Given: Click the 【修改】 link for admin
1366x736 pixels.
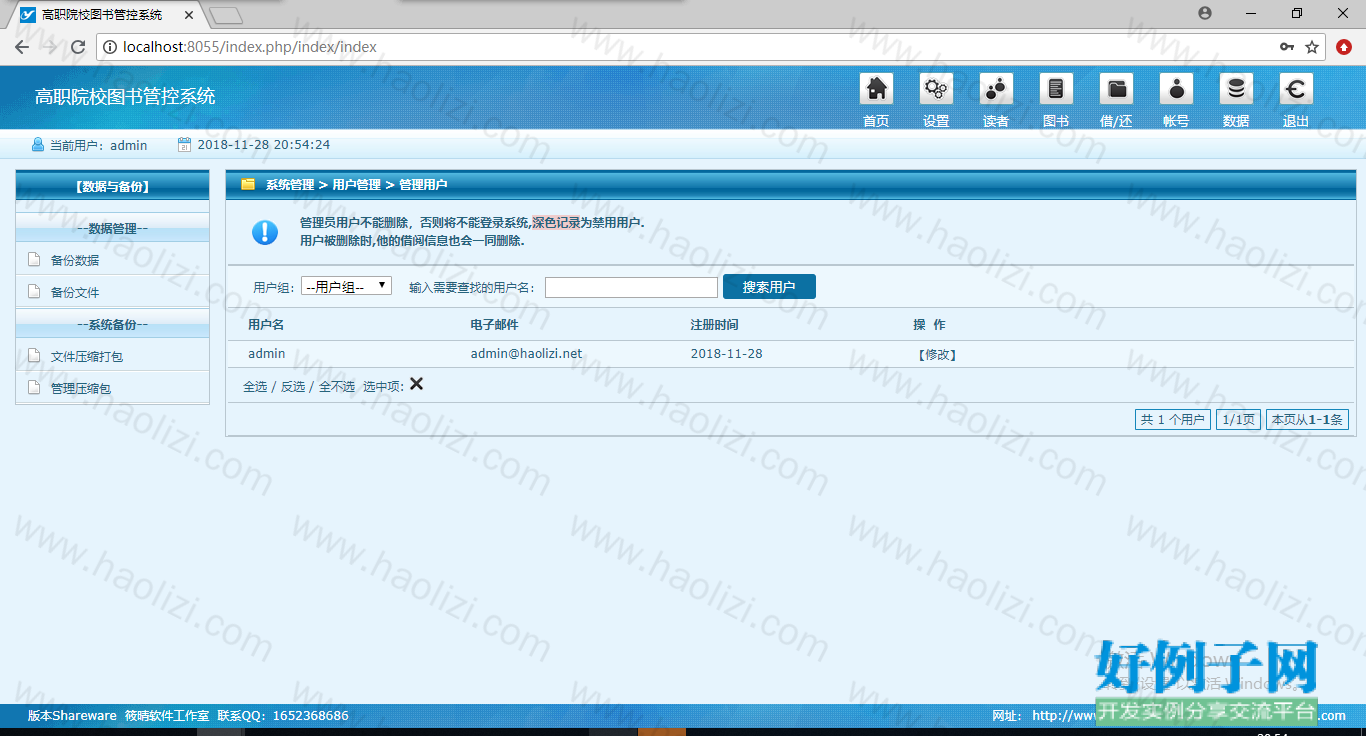Looking at the screenshot, I should tap(937, 354).
